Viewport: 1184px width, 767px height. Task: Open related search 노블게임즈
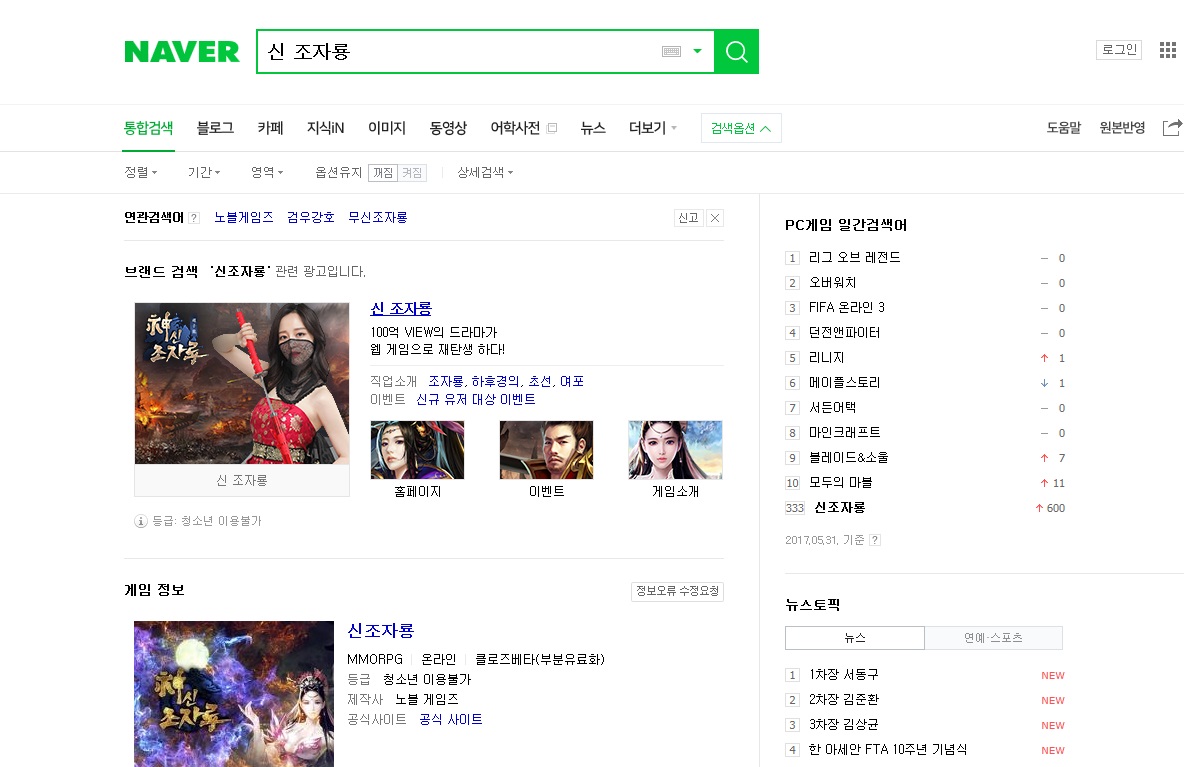click(243, 217)
